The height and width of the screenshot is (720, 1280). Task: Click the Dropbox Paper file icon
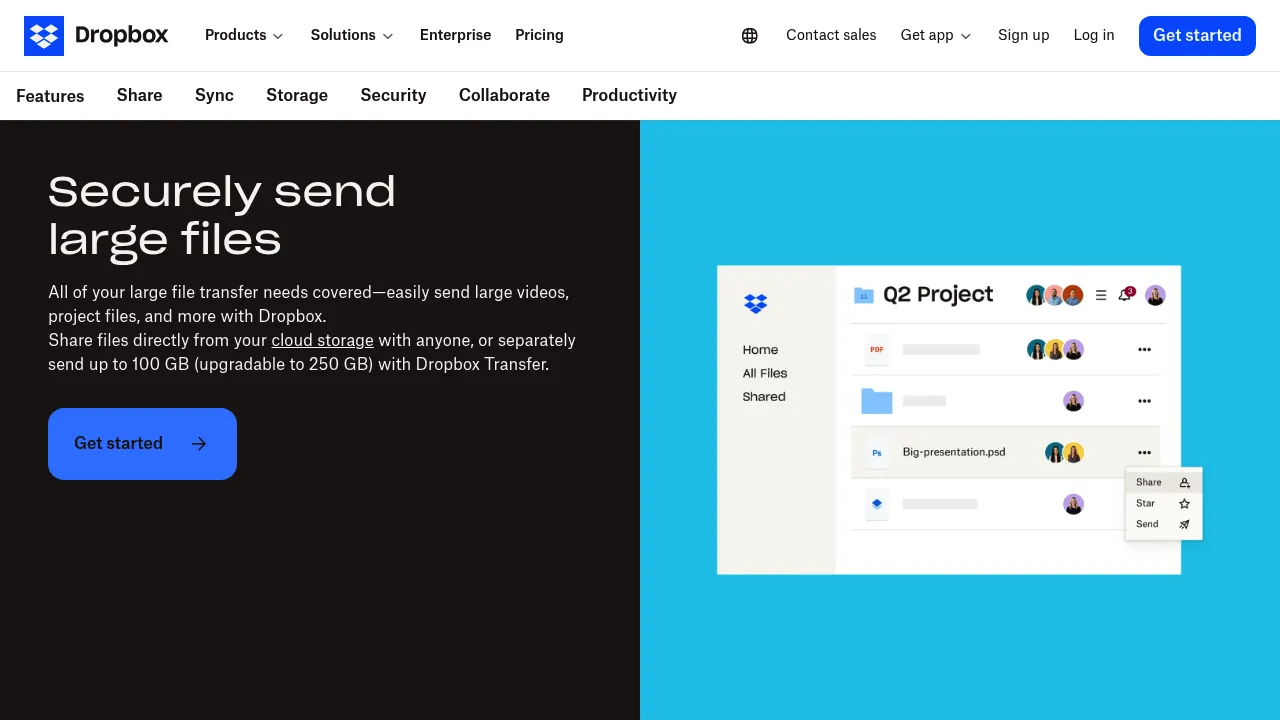pos(877,504)
